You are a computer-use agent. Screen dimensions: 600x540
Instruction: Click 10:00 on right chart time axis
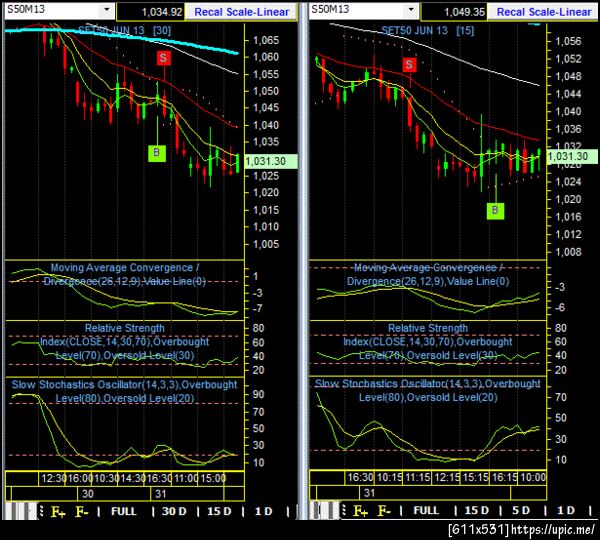point(533,478)
